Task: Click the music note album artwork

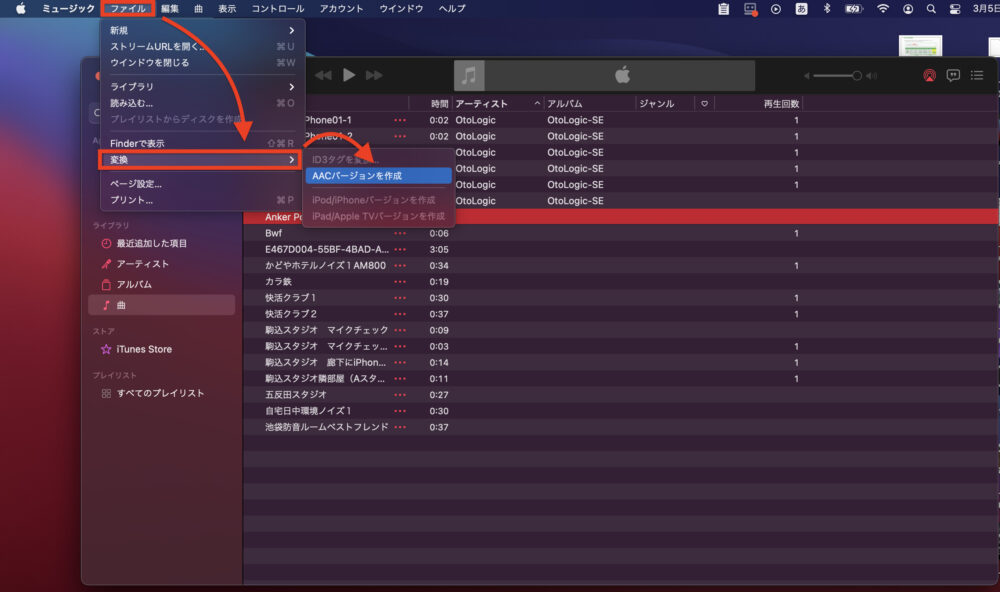Action: point(469,76)
